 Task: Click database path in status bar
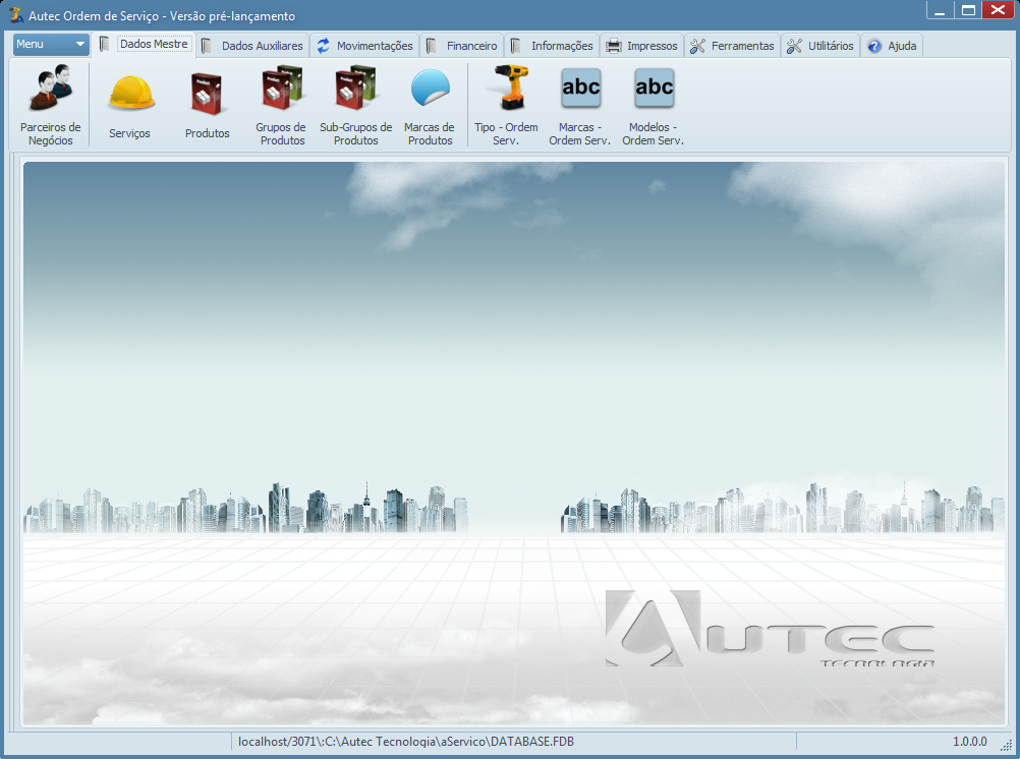pyautogui.click(x=406, y=741)
